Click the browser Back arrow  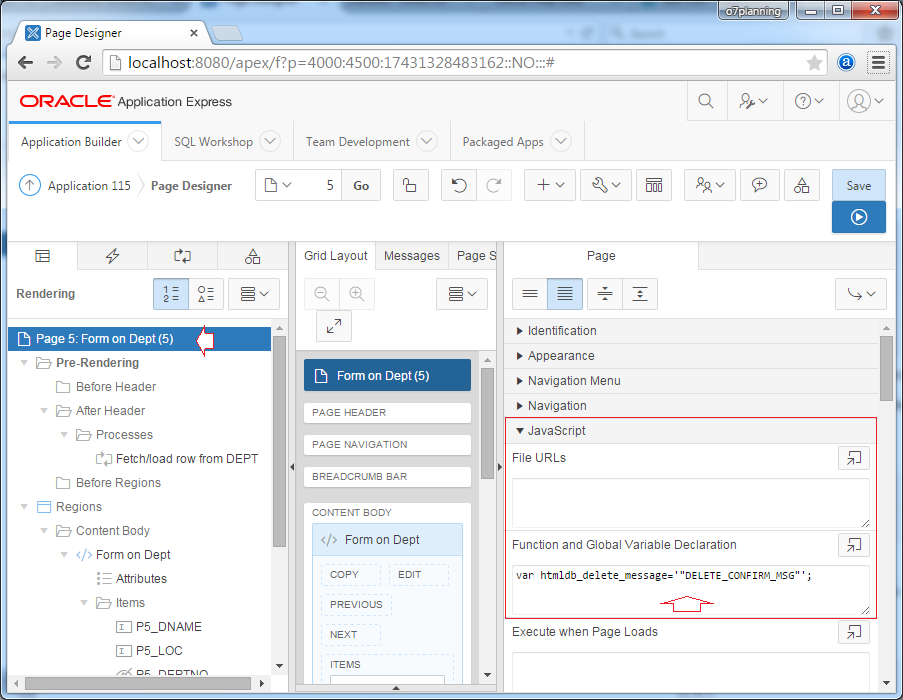click(25, 63)
